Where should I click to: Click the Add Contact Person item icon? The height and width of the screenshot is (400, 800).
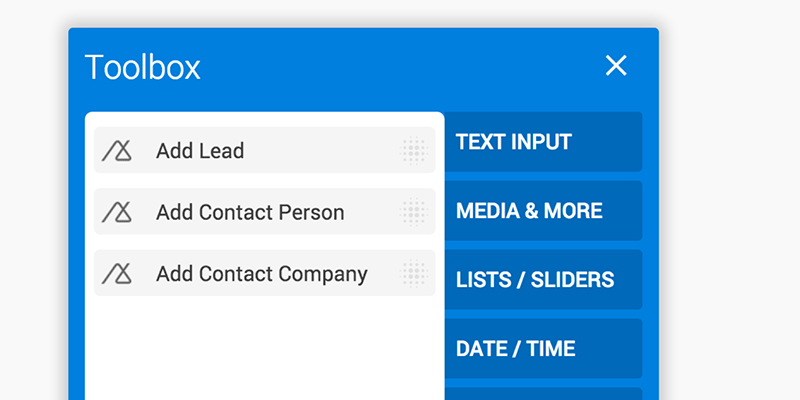point(117,212)
